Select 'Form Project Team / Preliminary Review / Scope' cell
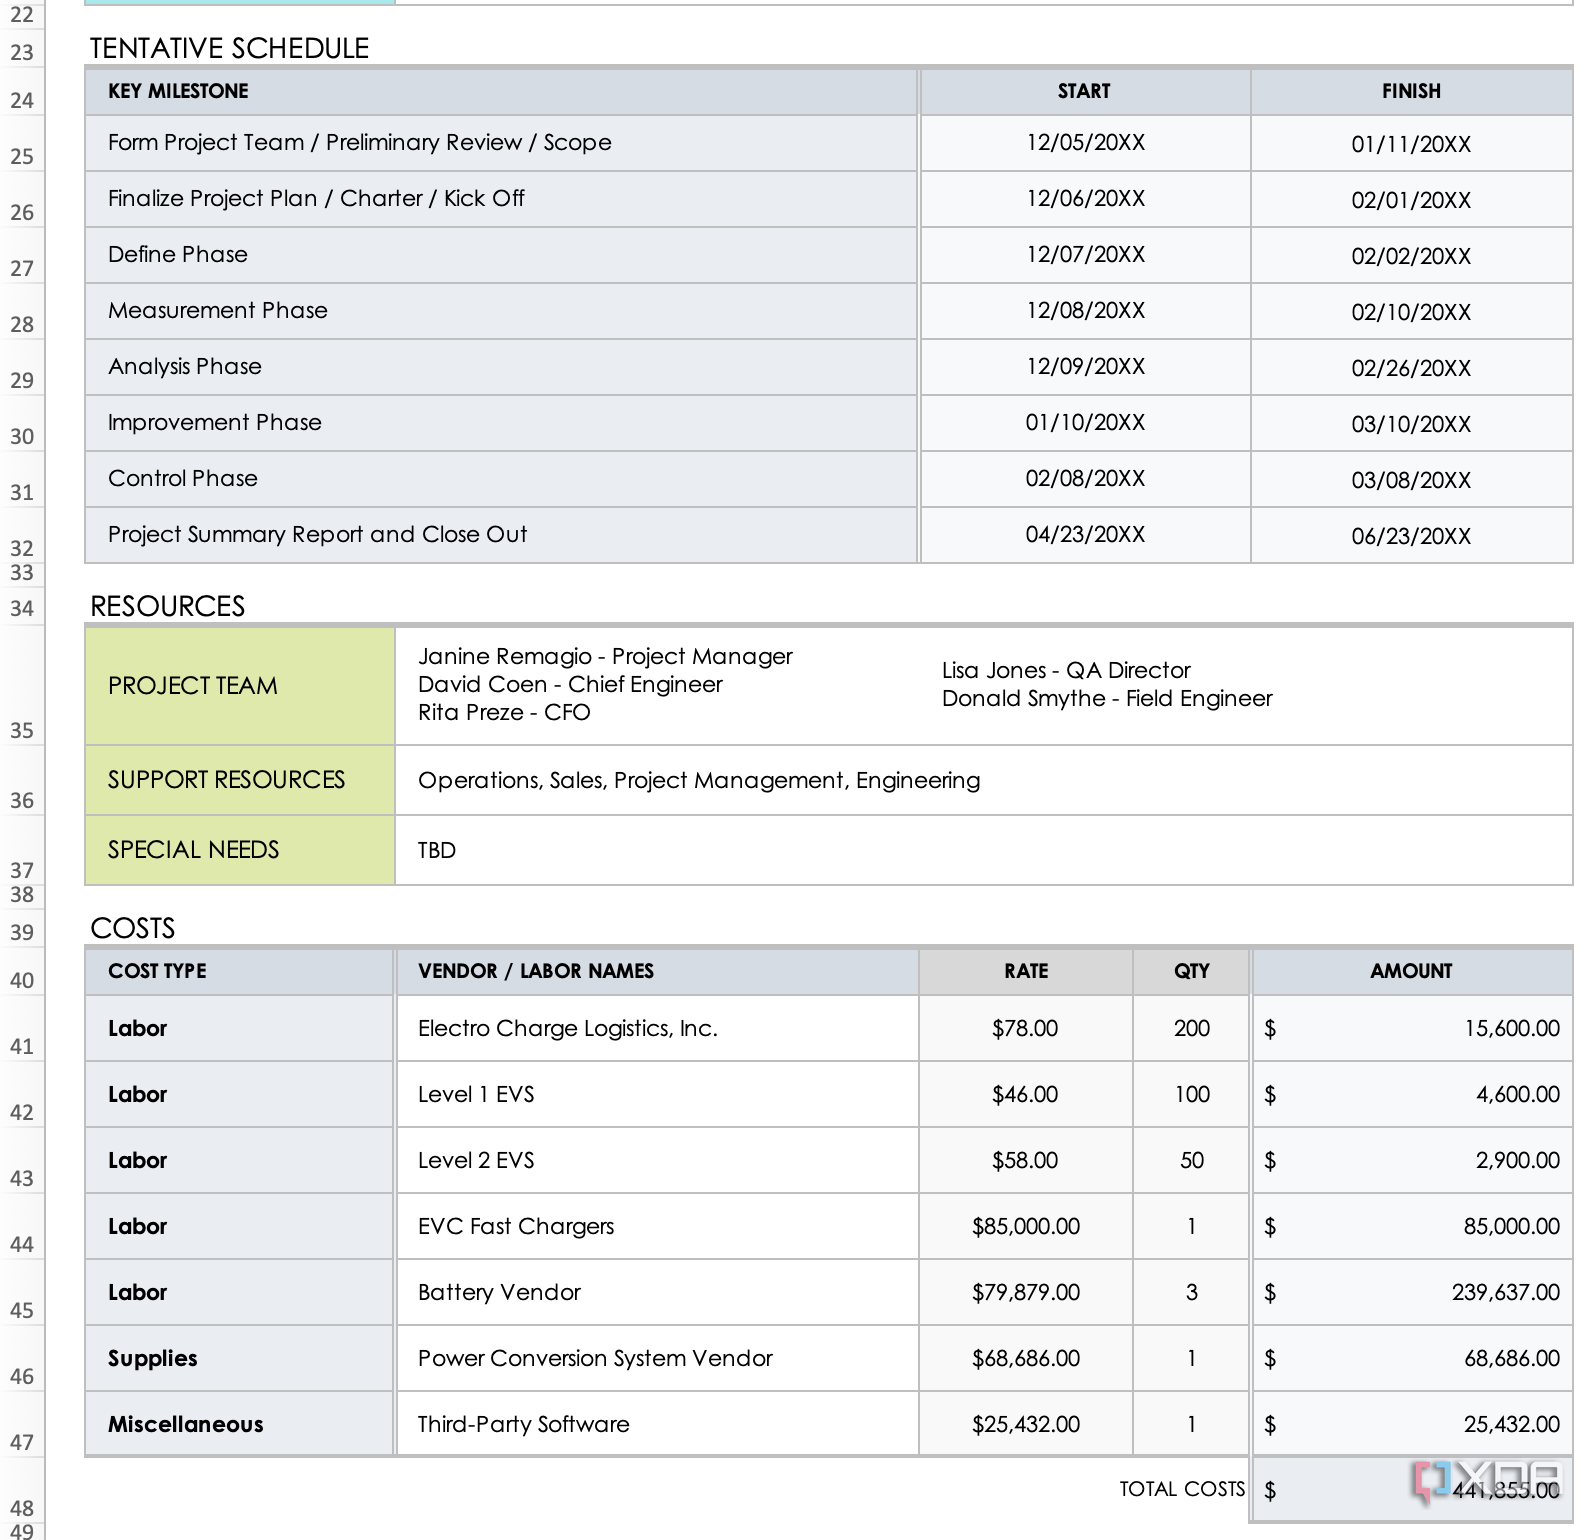 (501, 143)
